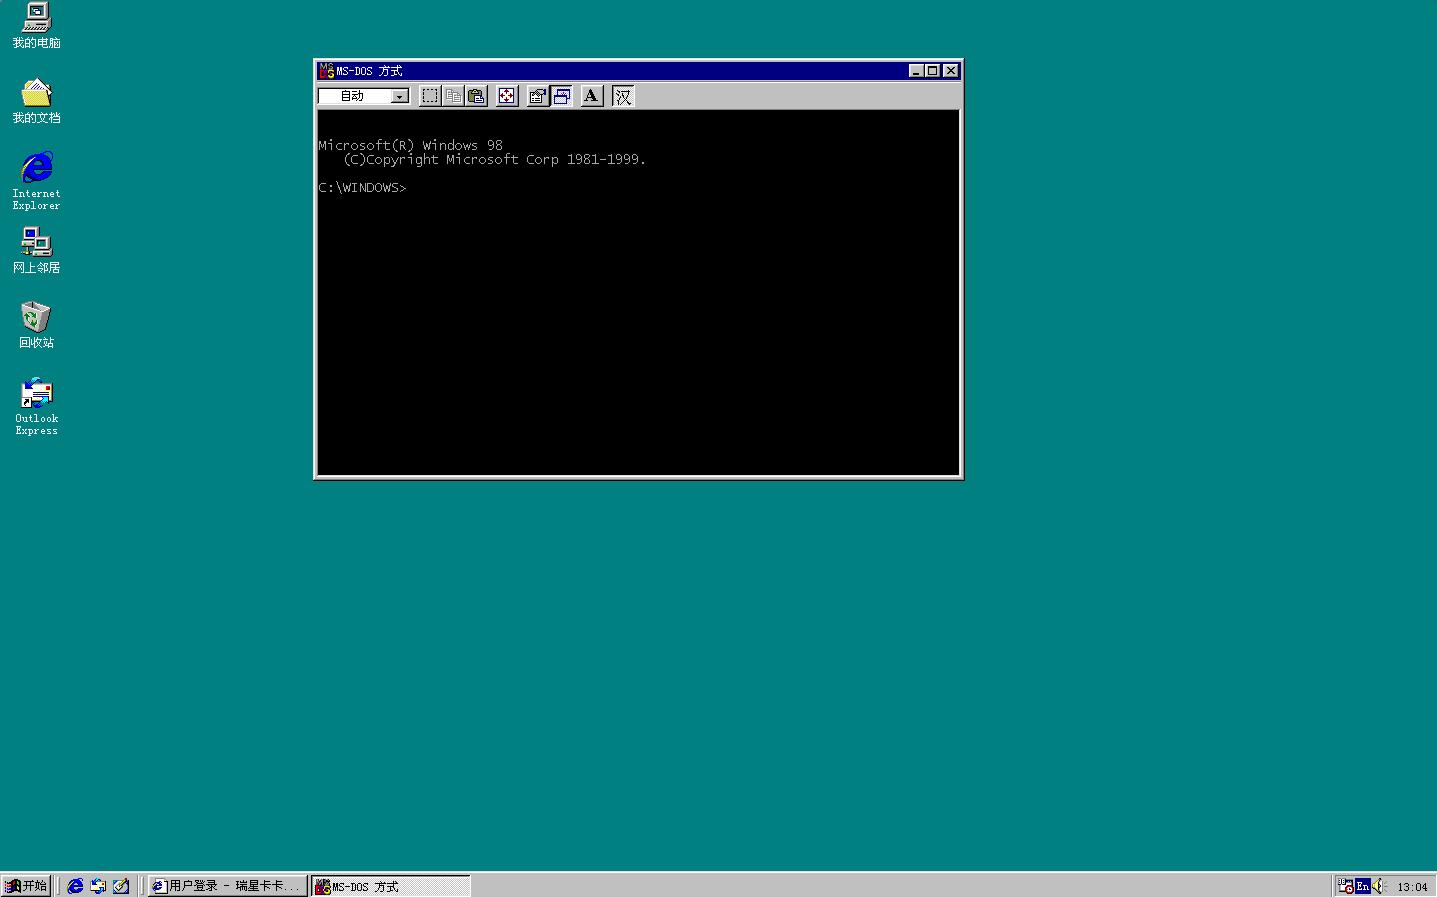Viewport: 1437px width, 897px height.
Task: Click the Copy icon in MS-DOS toolbar
Action: point(453,96)
